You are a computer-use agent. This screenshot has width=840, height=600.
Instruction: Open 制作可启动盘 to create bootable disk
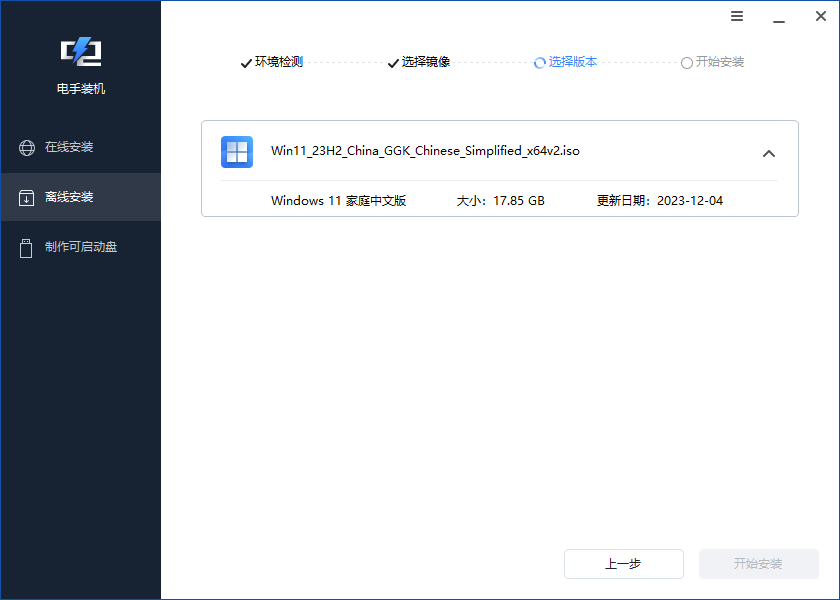point(80,247)
